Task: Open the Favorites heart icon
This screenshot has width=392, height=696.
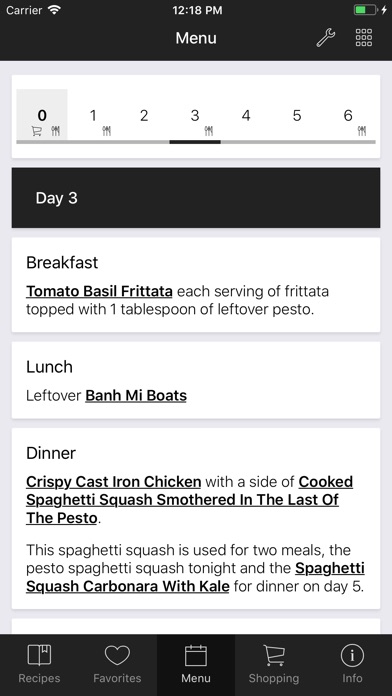Action: click(x=117, y=655)
